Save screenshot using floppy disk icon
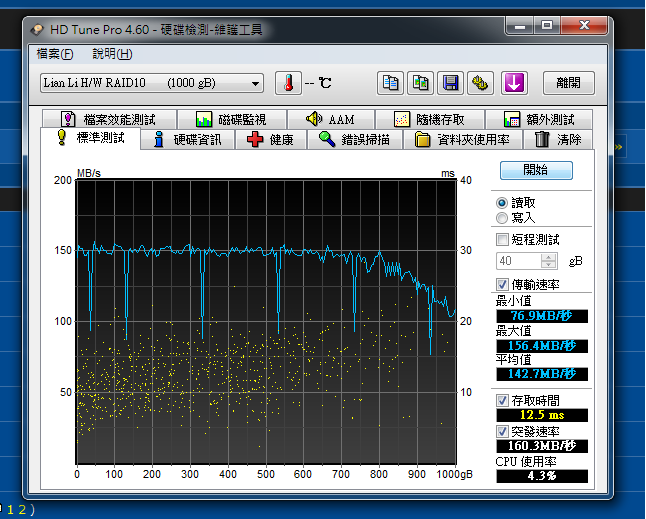Screen dimensions: 646x519 [x=450, y=83]
